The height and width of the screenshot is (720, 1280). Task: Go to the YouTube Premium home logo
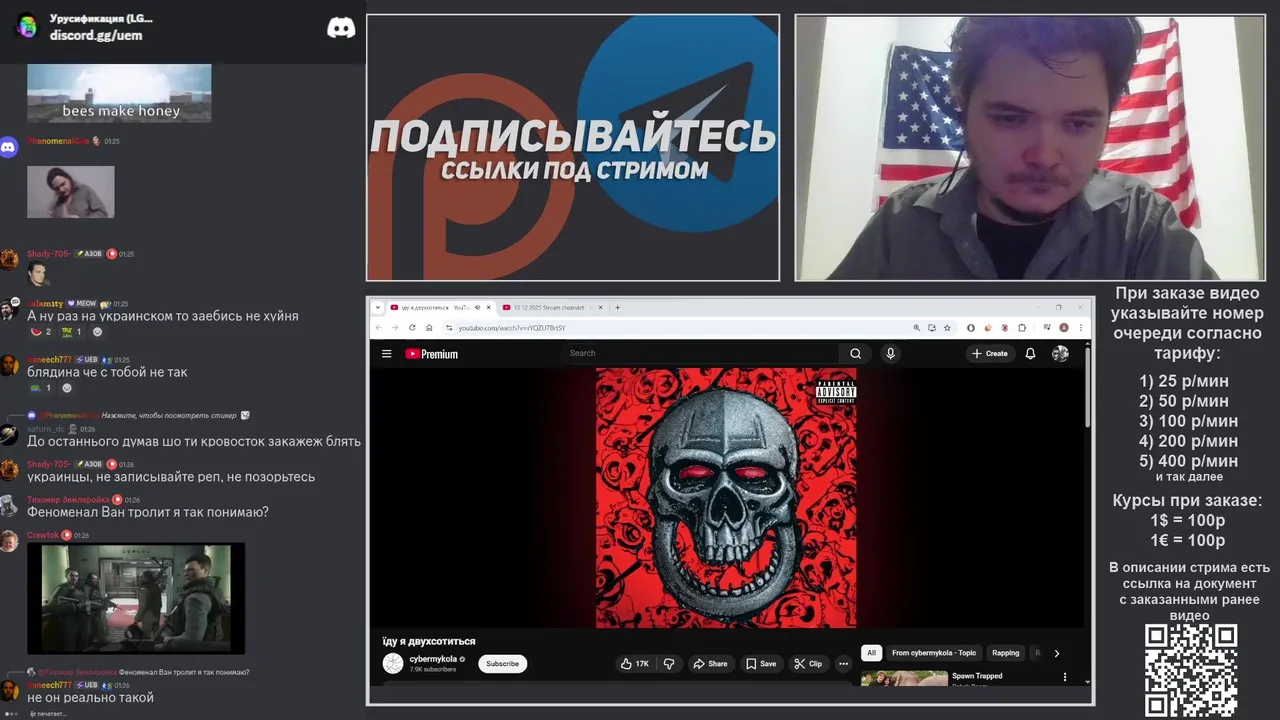(432, 353)
